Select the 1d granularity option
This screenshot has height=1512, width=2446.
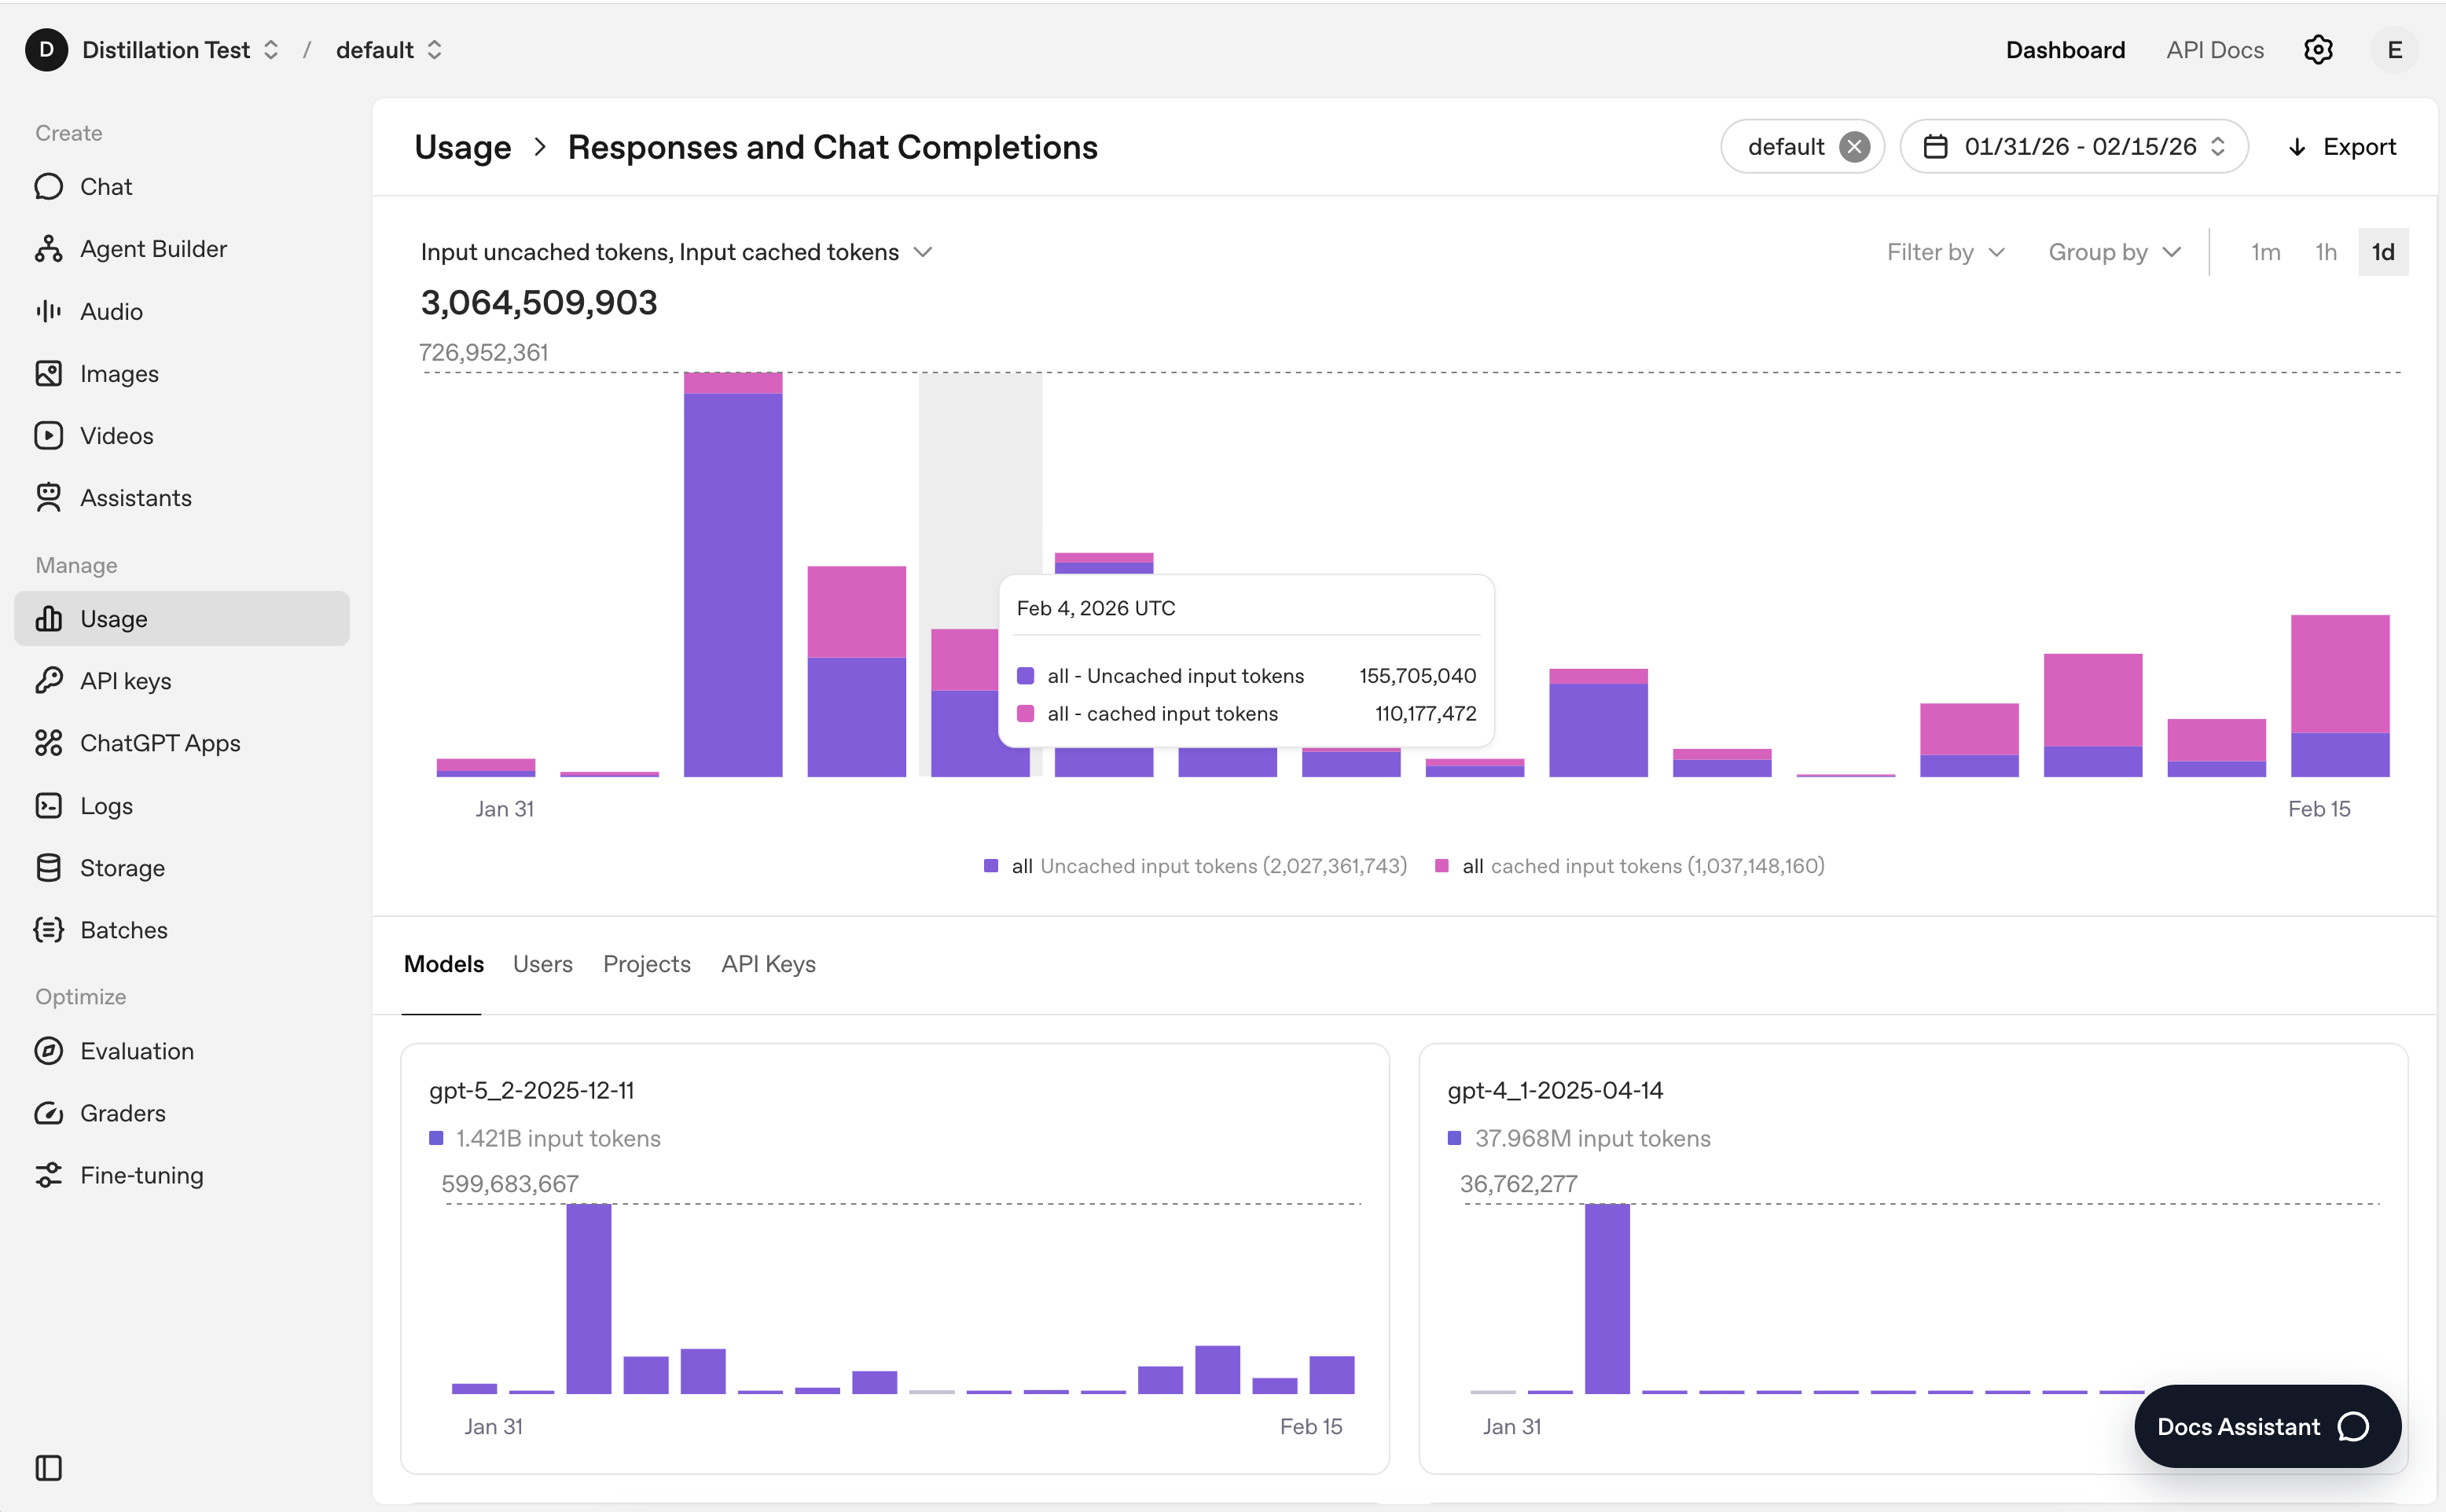pyautogui.click(x=2382, y=252)
